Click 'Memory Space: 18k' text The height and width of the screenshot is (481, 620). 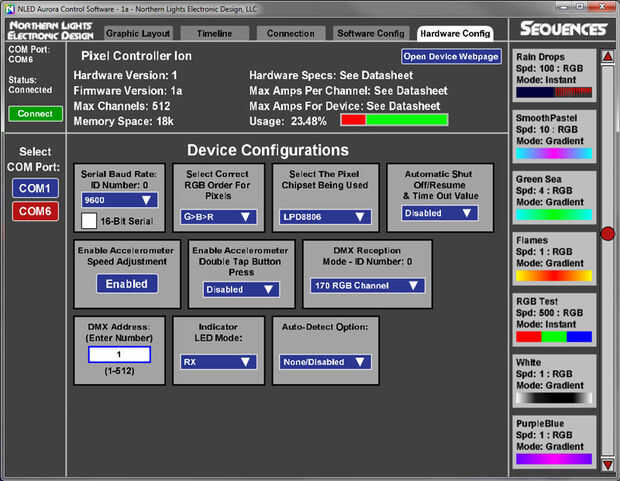(123, 121)
